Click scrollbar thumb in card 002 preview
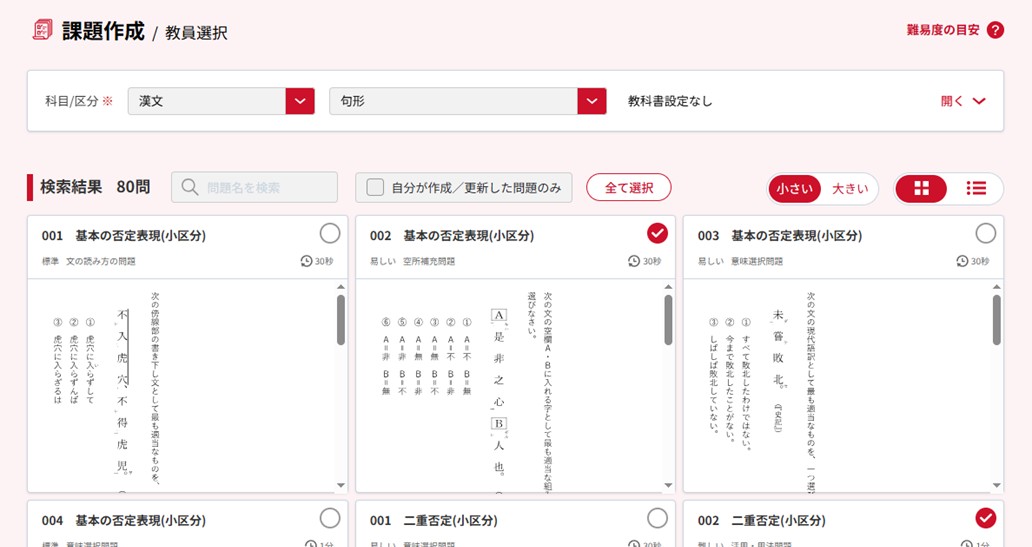Image resolution: width=1032 pixels, height=547 pixels. click(668, 320)
